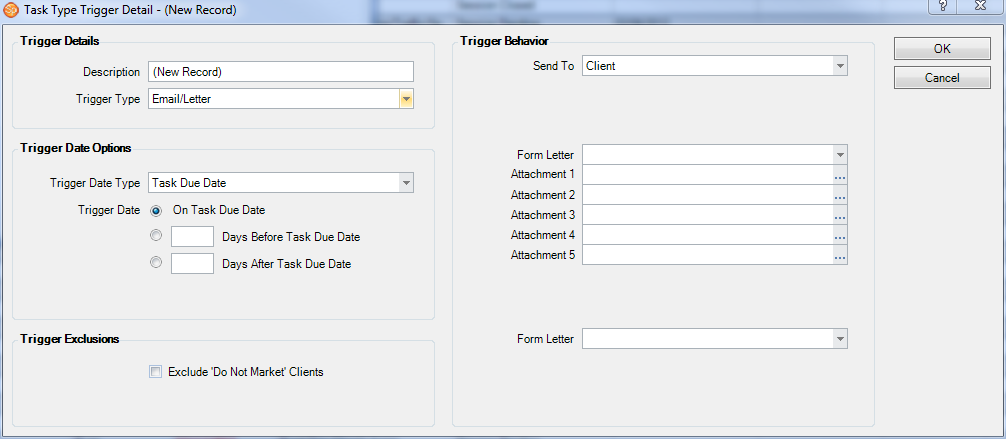Expand the lower Form Letter dropdown
The image size is (1006, 439).
click(840, 339)
